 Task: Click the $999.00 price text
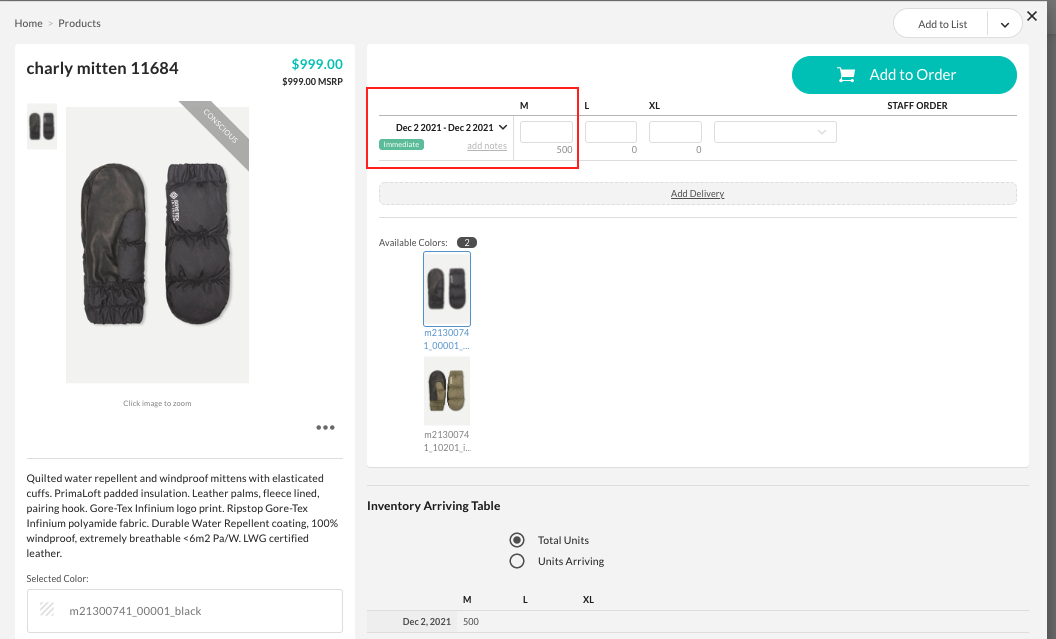[x=317, y=64]
